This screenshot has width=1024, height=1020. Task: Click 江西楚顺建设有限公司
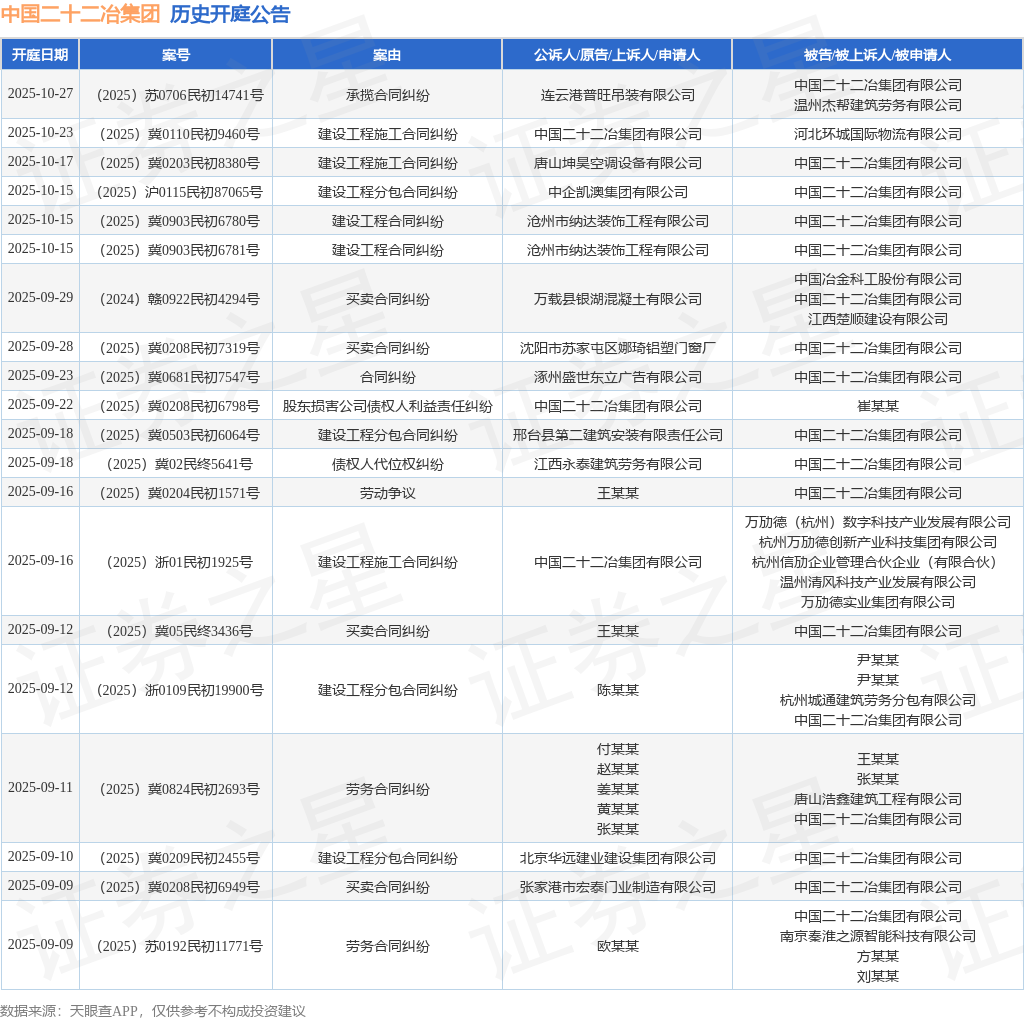(x=878, y=319)
